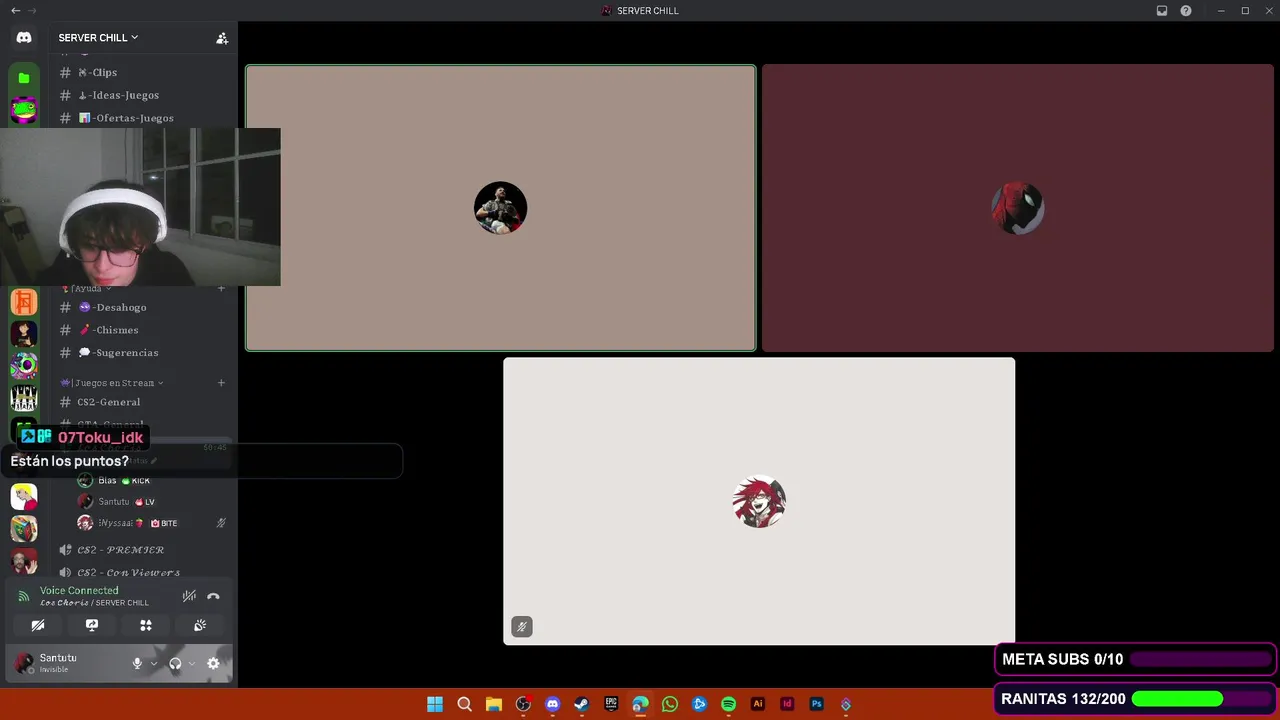This screenshot has width=1280, height=720.
Task: Select the waving man server icon
Action: point(24,560)
